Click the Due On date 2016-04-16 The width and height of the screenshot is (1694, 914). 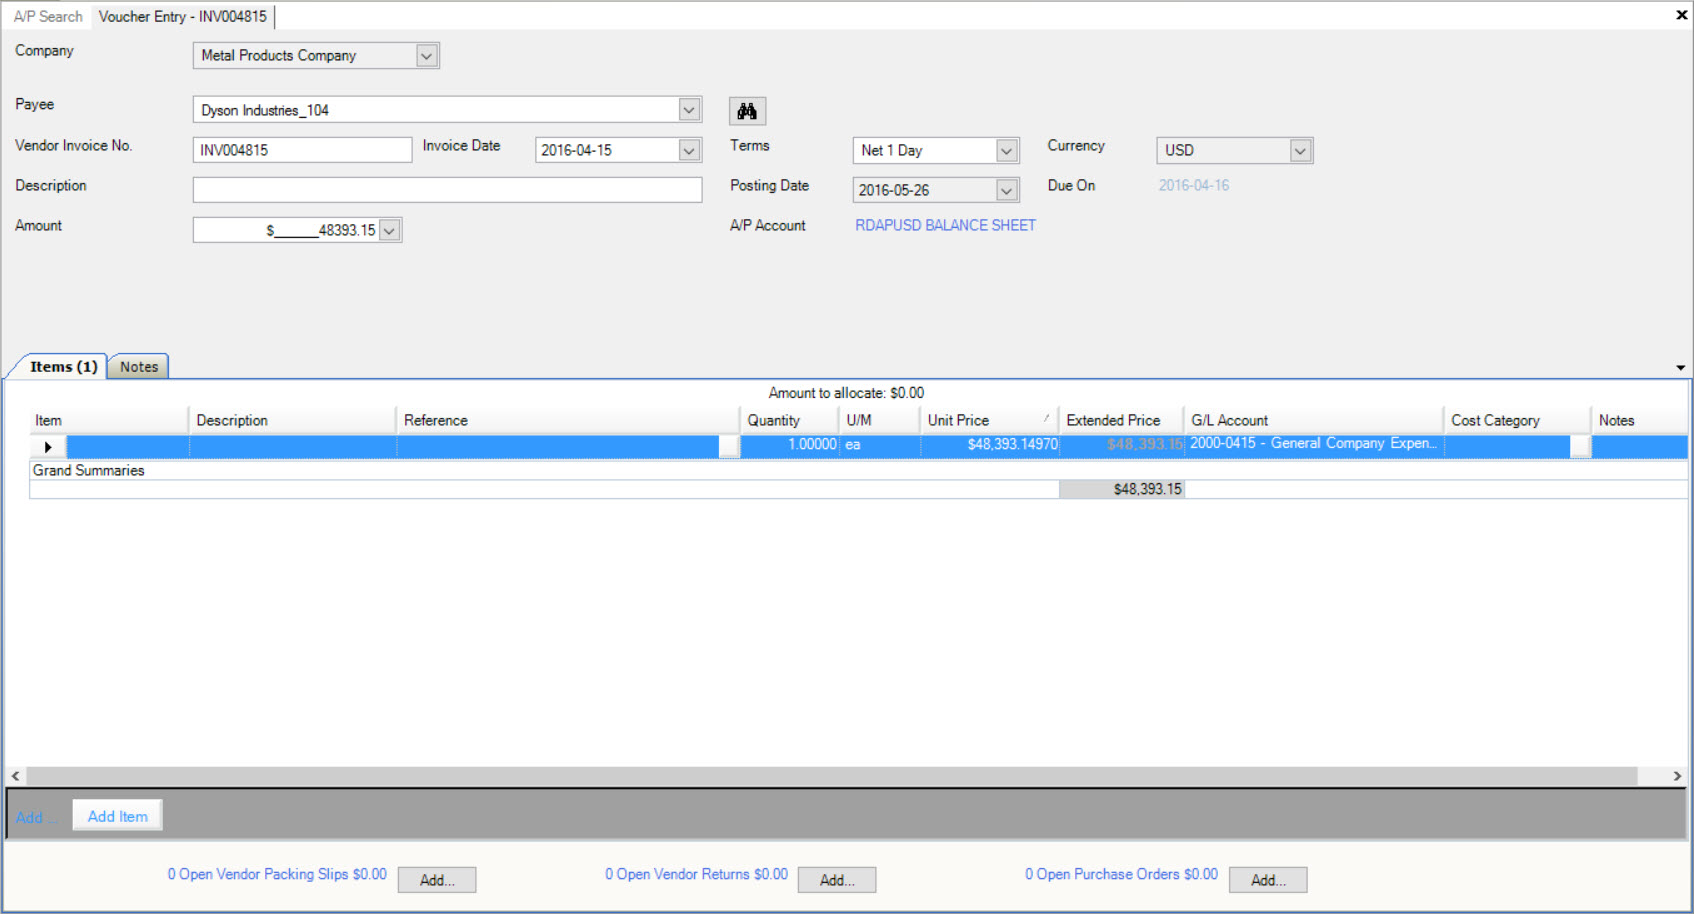click(1194, 185)
